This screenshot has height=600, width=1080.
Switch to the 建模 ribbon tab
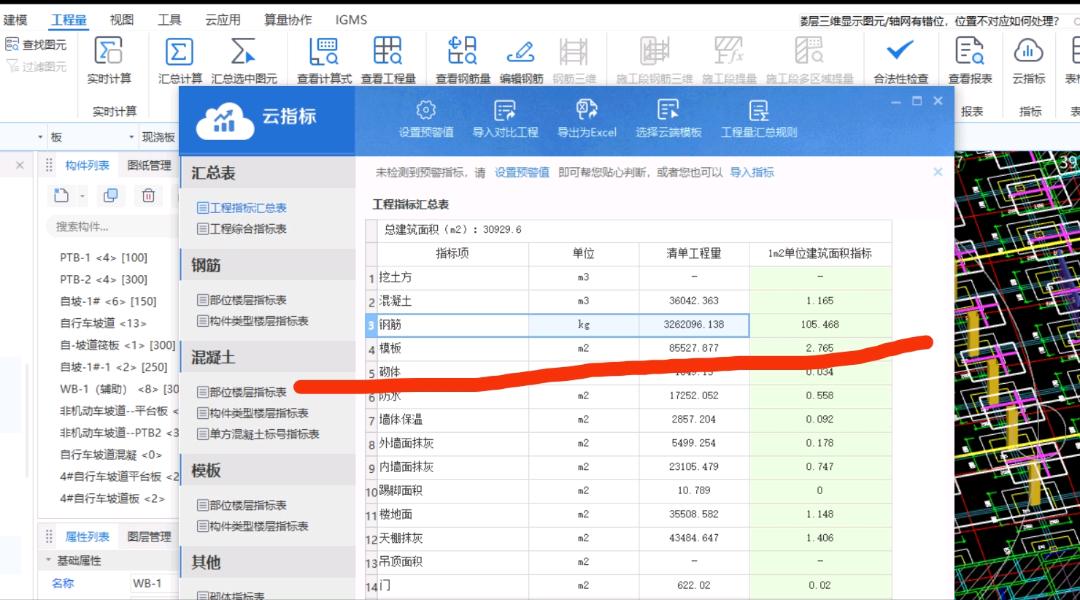coord(15,20)
